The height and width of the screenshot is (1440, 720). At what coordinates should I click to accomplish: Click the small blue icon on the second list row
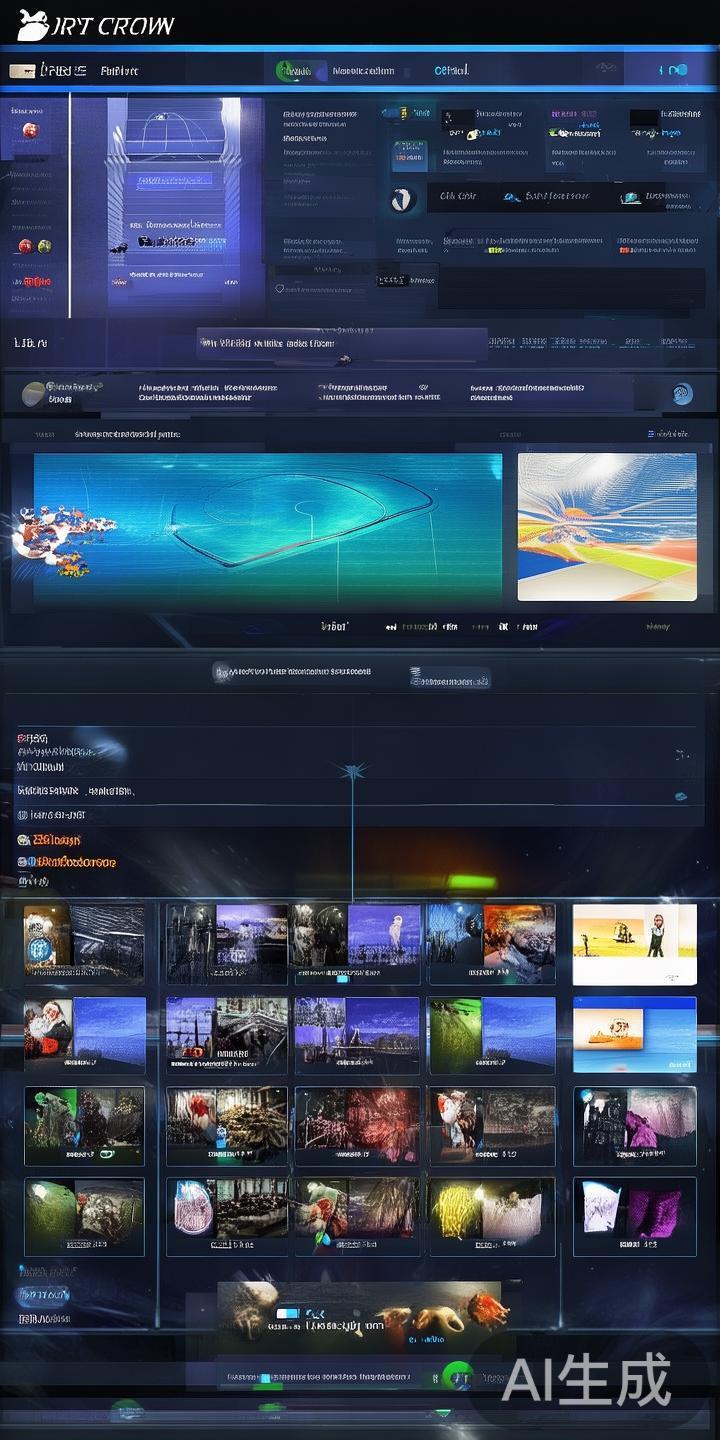(681, 796)
